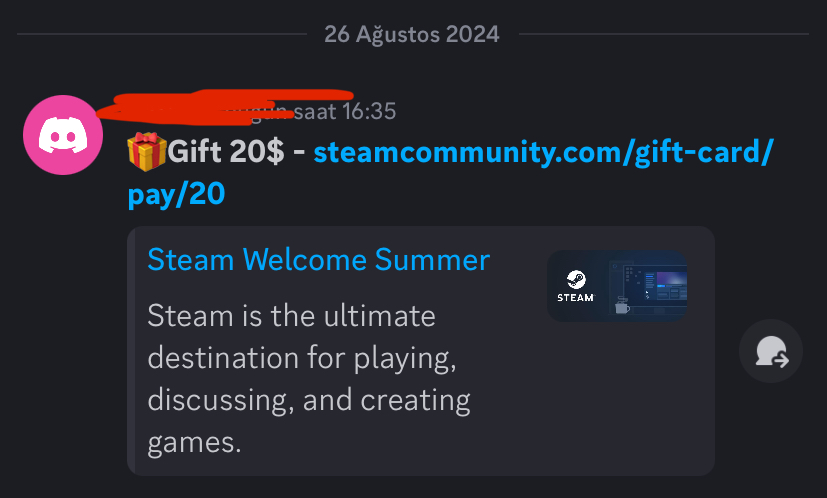Image resolution: width=827 pixels, height=498 pixels.
Task: Click the "26 Ağustos 2024" date divider
Action: coord(412,34)
